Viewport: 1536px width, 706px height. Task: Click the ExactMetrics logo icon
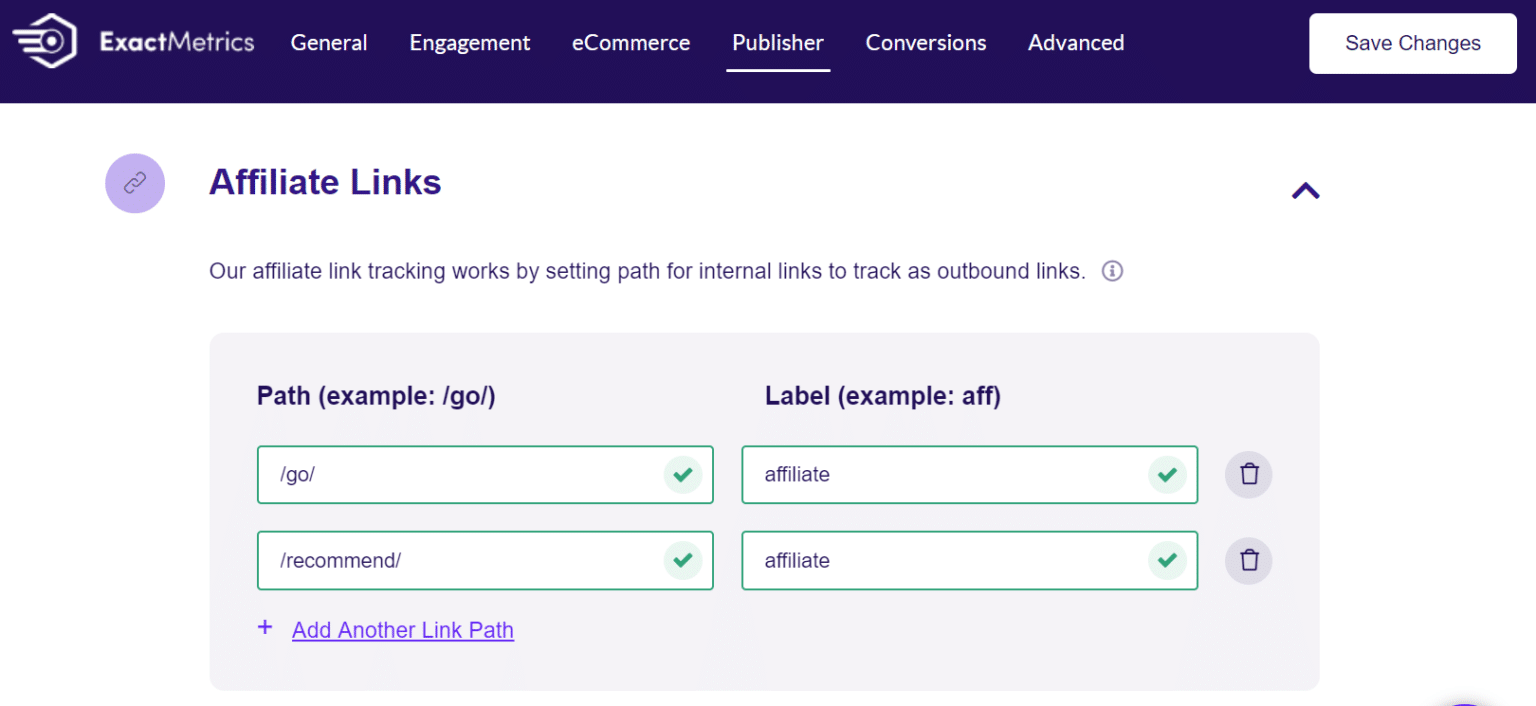(x=44, y=40)
